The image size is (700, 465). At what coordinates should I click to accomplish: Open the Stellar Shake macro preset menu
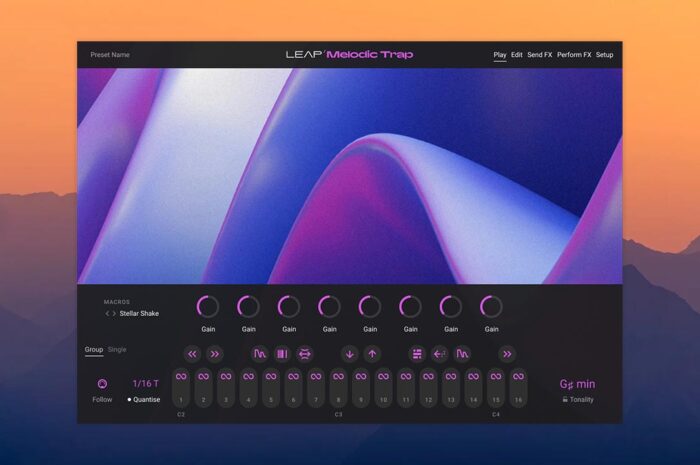(139, 314)
